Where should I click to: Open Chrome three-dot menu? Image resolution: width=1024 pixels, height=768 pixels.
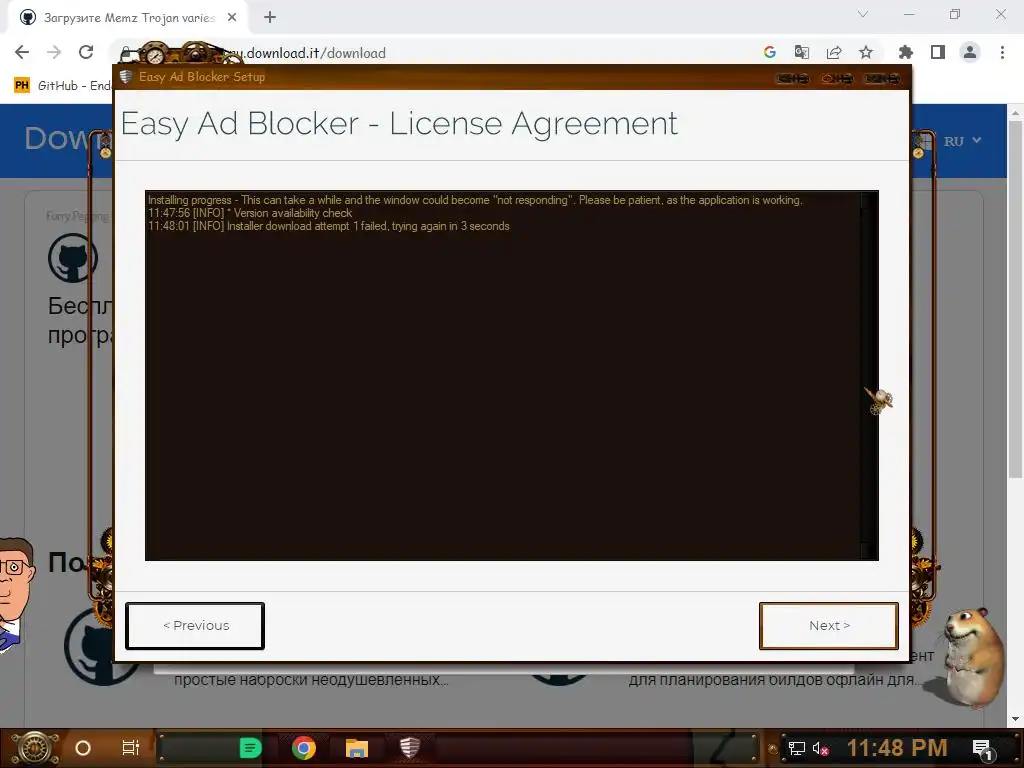pyautogui.click(x=1002, y=52)
